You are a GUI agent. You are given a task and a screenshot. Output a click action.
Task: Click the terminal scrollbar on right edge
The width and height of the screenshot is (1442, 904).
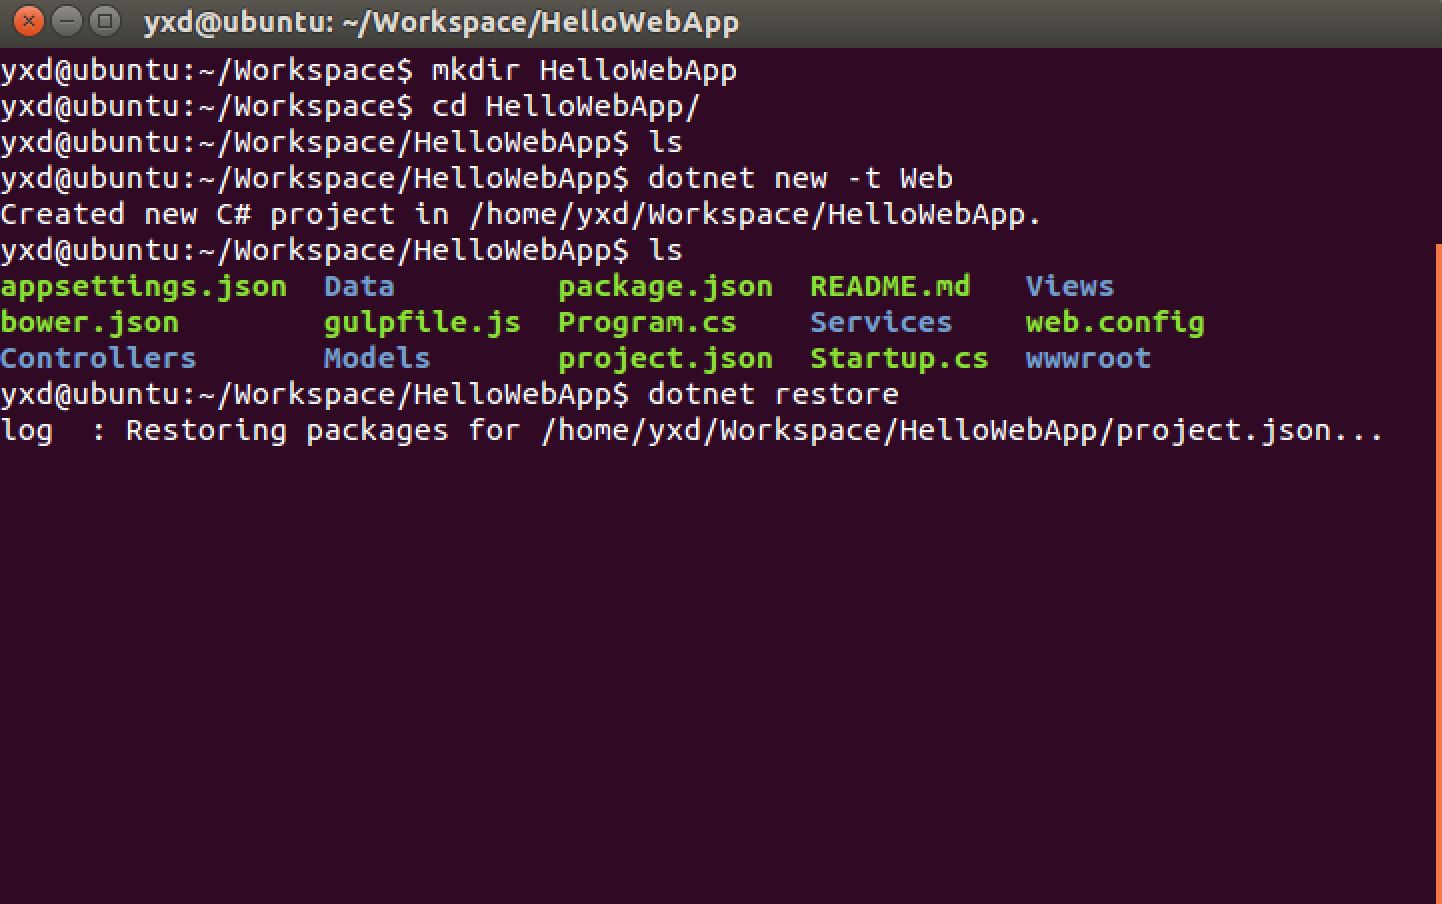(x=1438, y=573)
